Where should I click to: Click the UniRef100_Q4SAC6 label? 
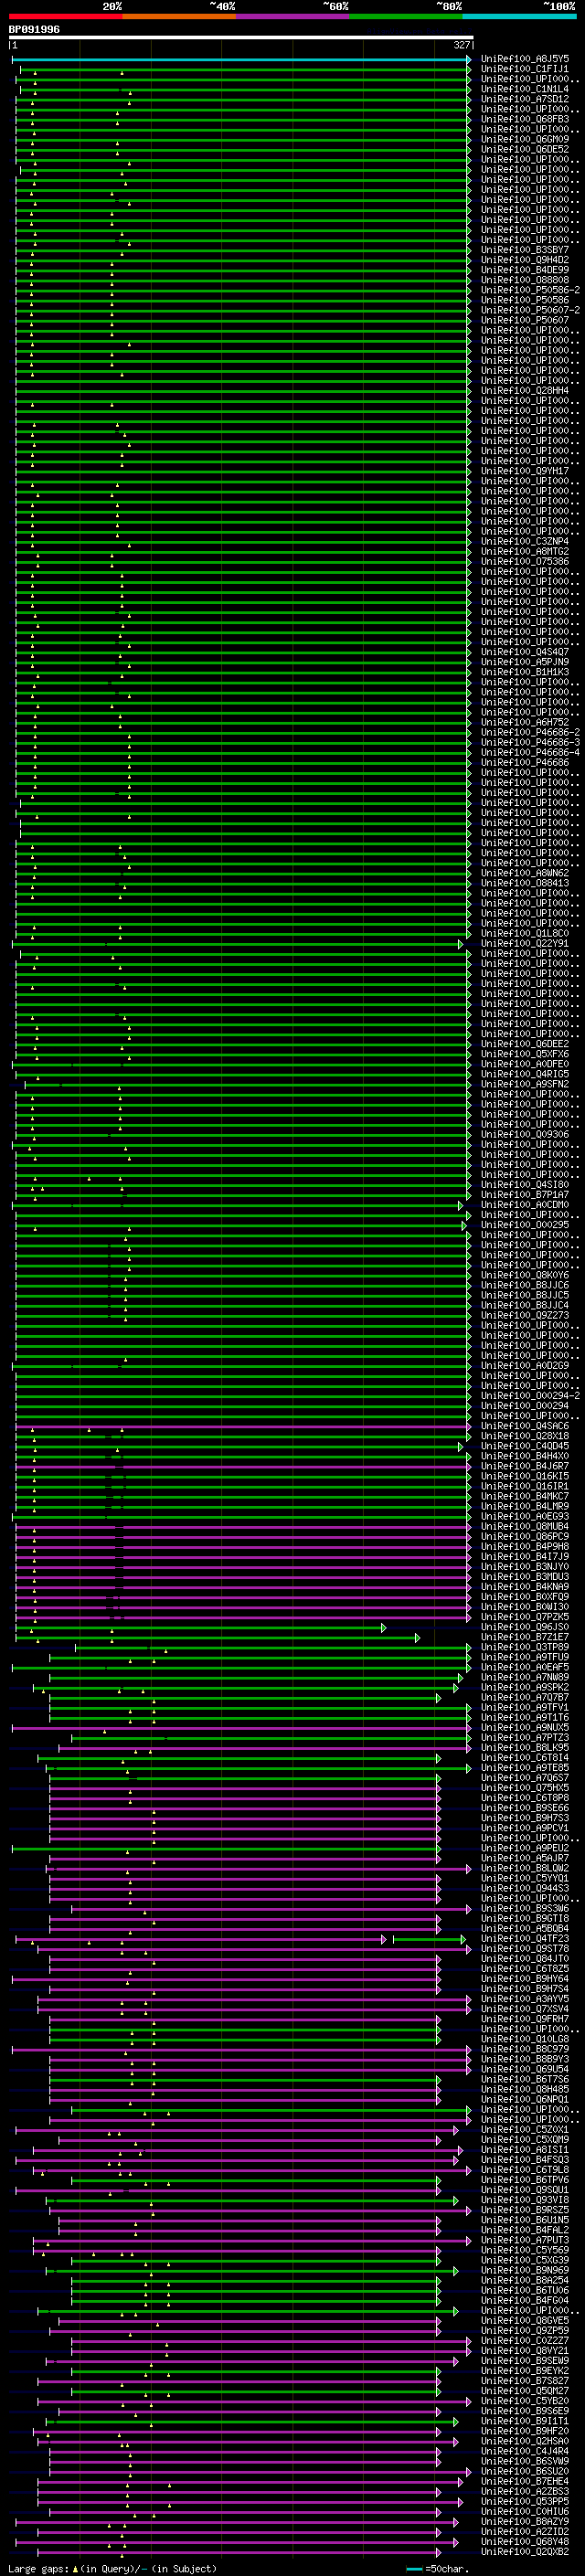click(x=525, y=1426)
